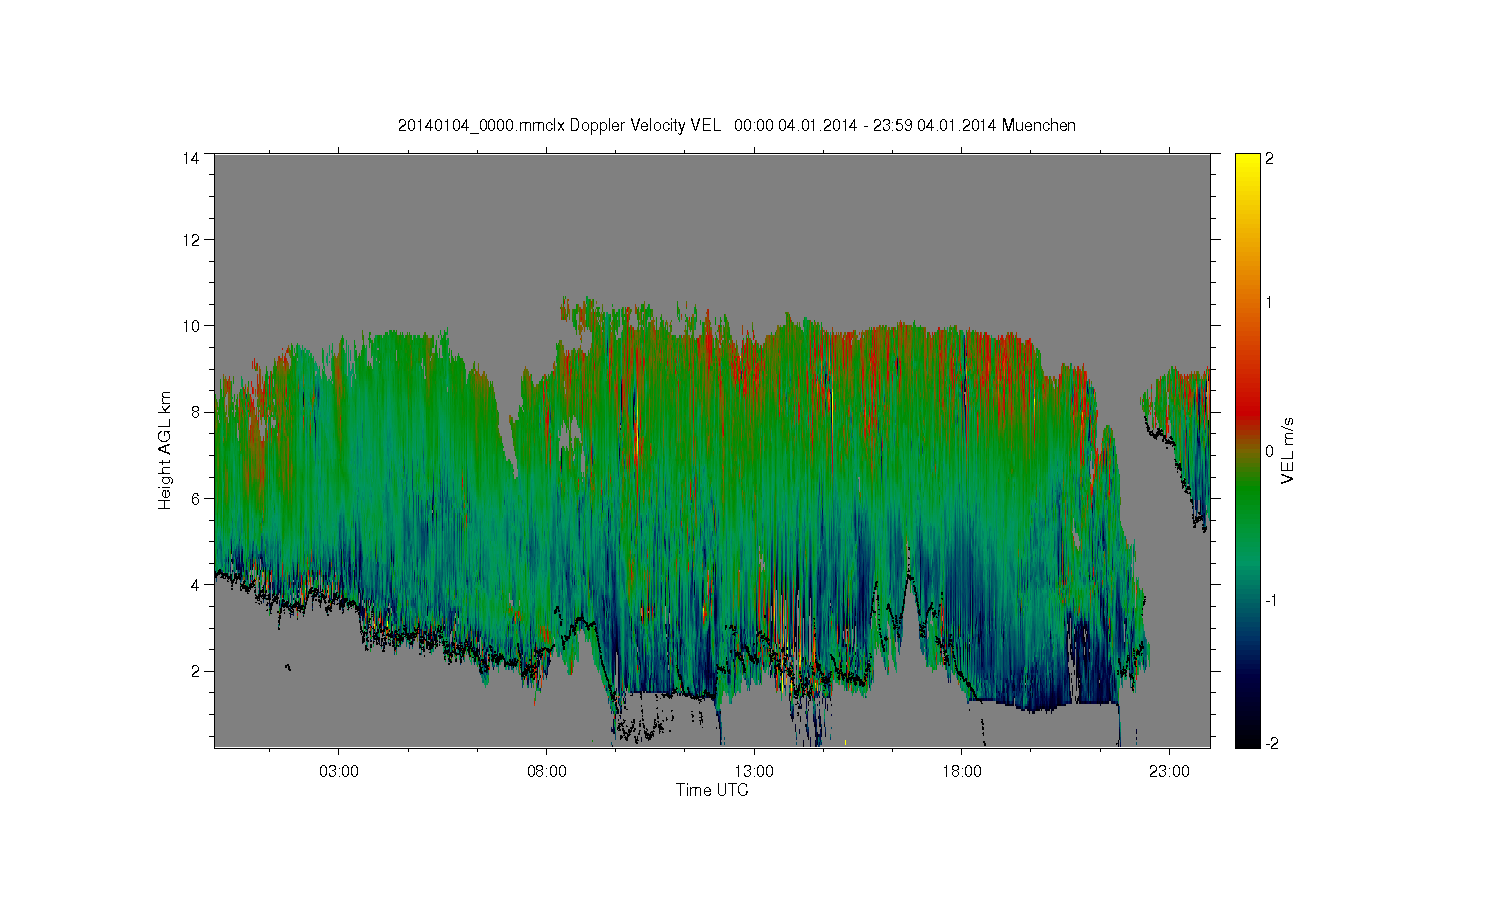Click the 08:00 time axis label

tap(547, 772)
